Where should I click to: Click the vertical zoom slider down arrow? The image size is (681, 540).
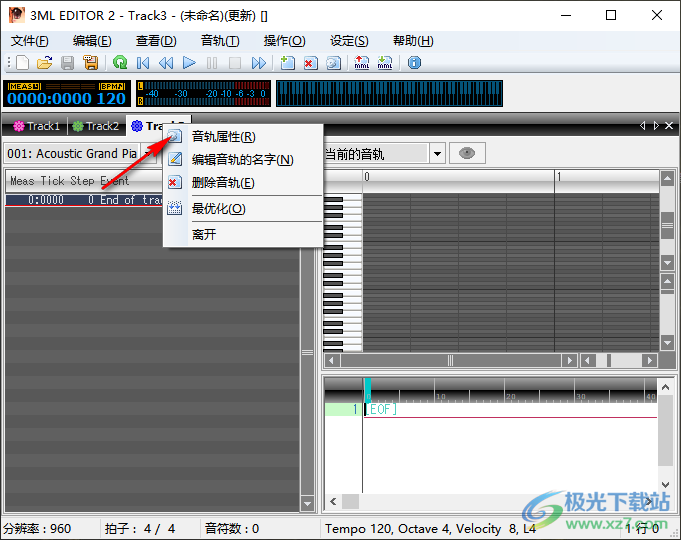[667, 342]
